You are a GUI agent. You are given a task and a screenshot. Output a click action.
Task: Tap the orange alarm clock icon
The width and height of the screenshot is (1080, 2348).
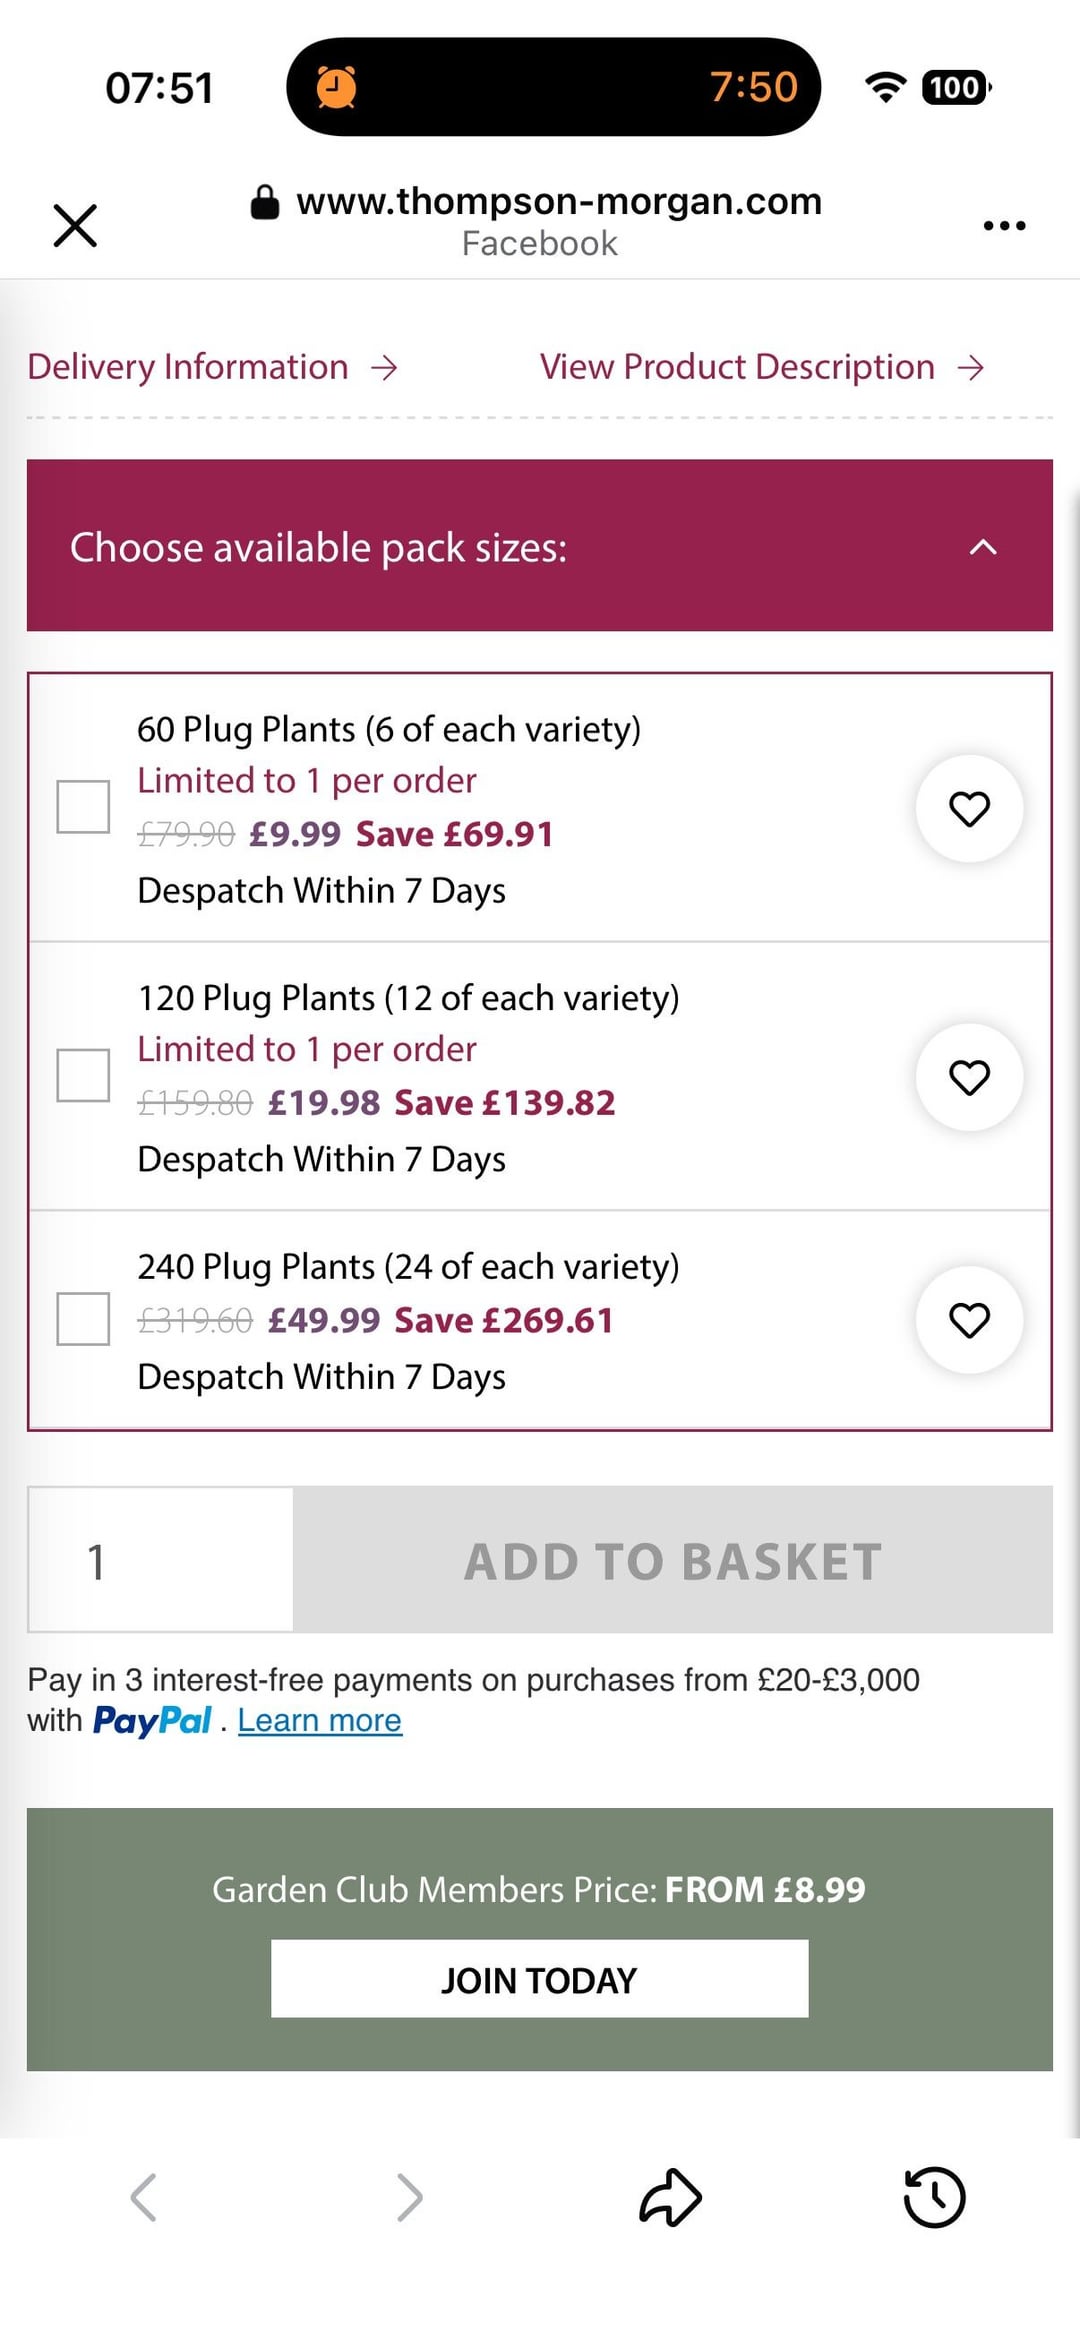(337, 87)
